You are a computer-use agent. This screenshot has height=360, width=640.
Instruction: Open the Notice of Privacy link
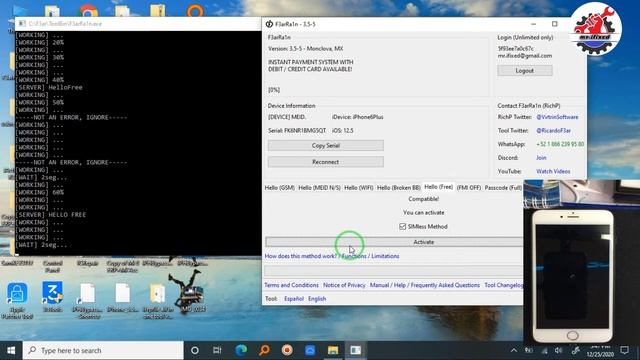[344, 285]
